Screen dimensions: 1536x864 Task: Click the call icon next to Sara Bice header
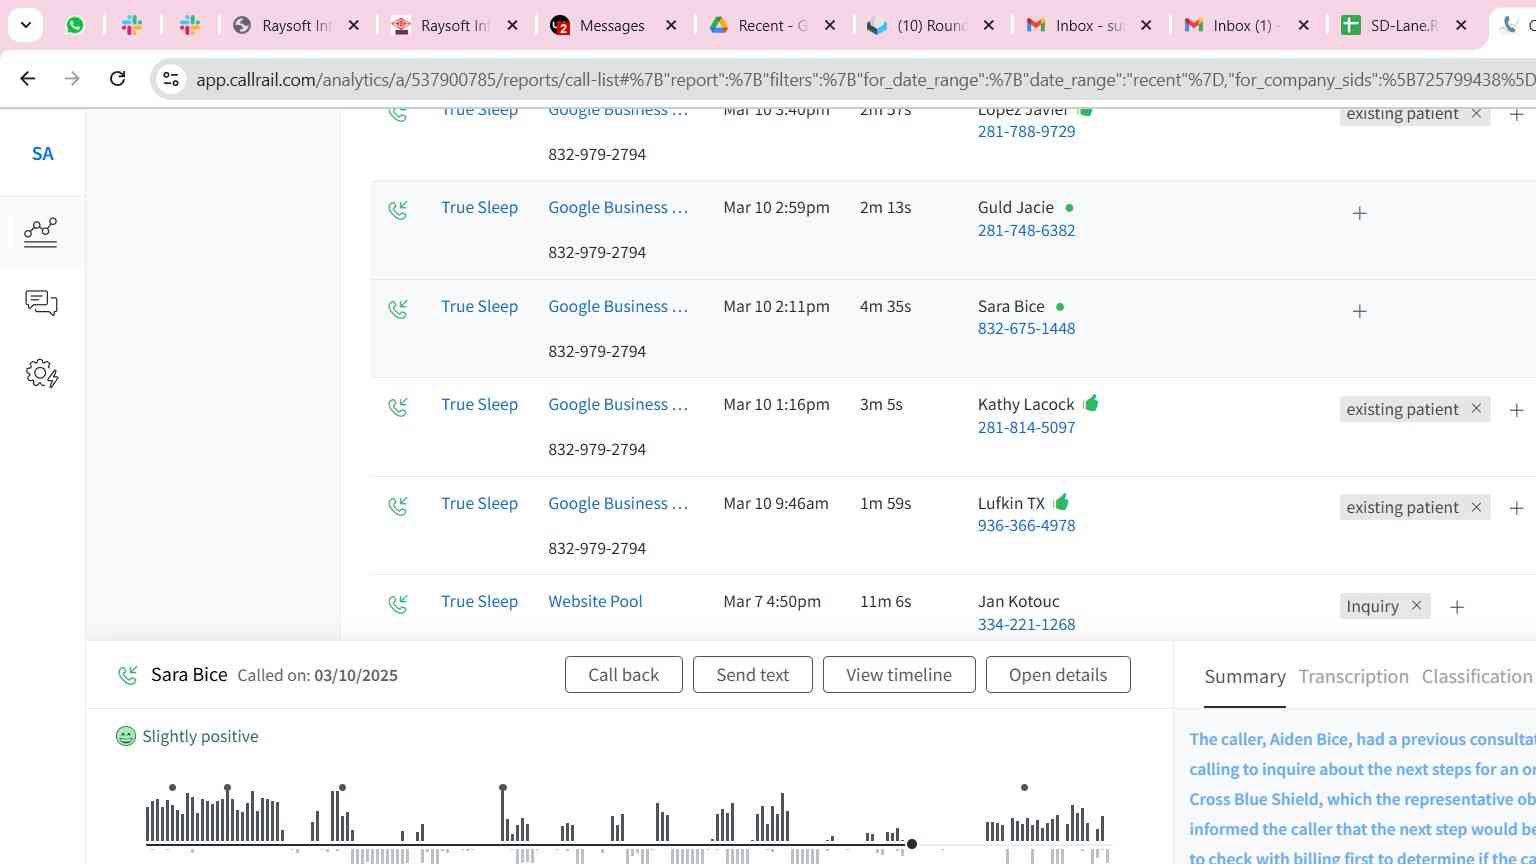(128, 675)
